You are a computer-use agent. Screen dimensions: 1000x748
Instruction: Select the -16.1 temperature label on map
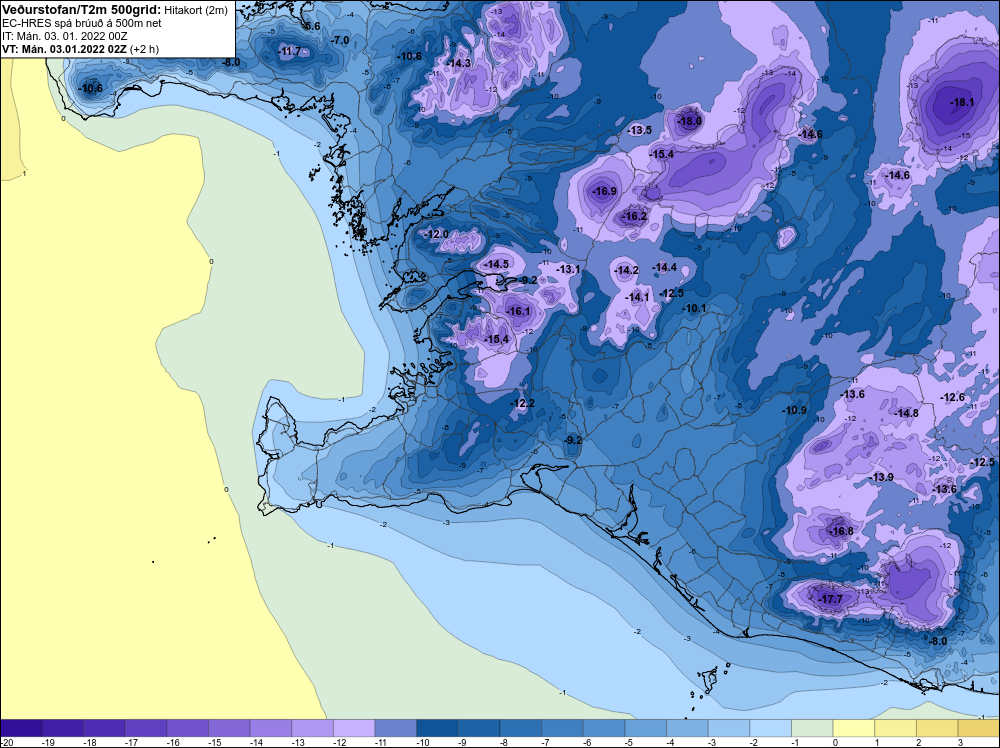coord(518,311)
